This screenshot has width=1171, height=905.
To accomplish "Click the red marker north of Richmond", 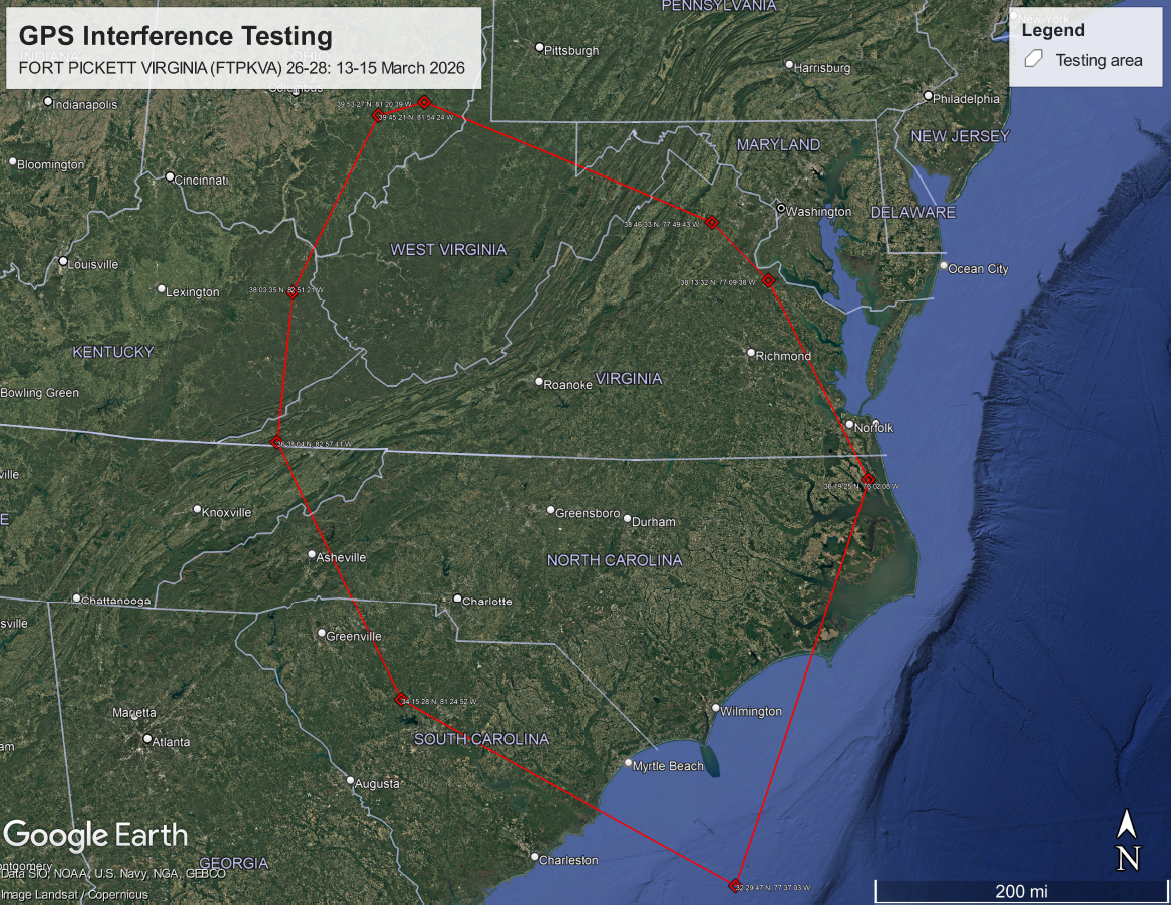I will pyautogui.click(x=768, y=280).
